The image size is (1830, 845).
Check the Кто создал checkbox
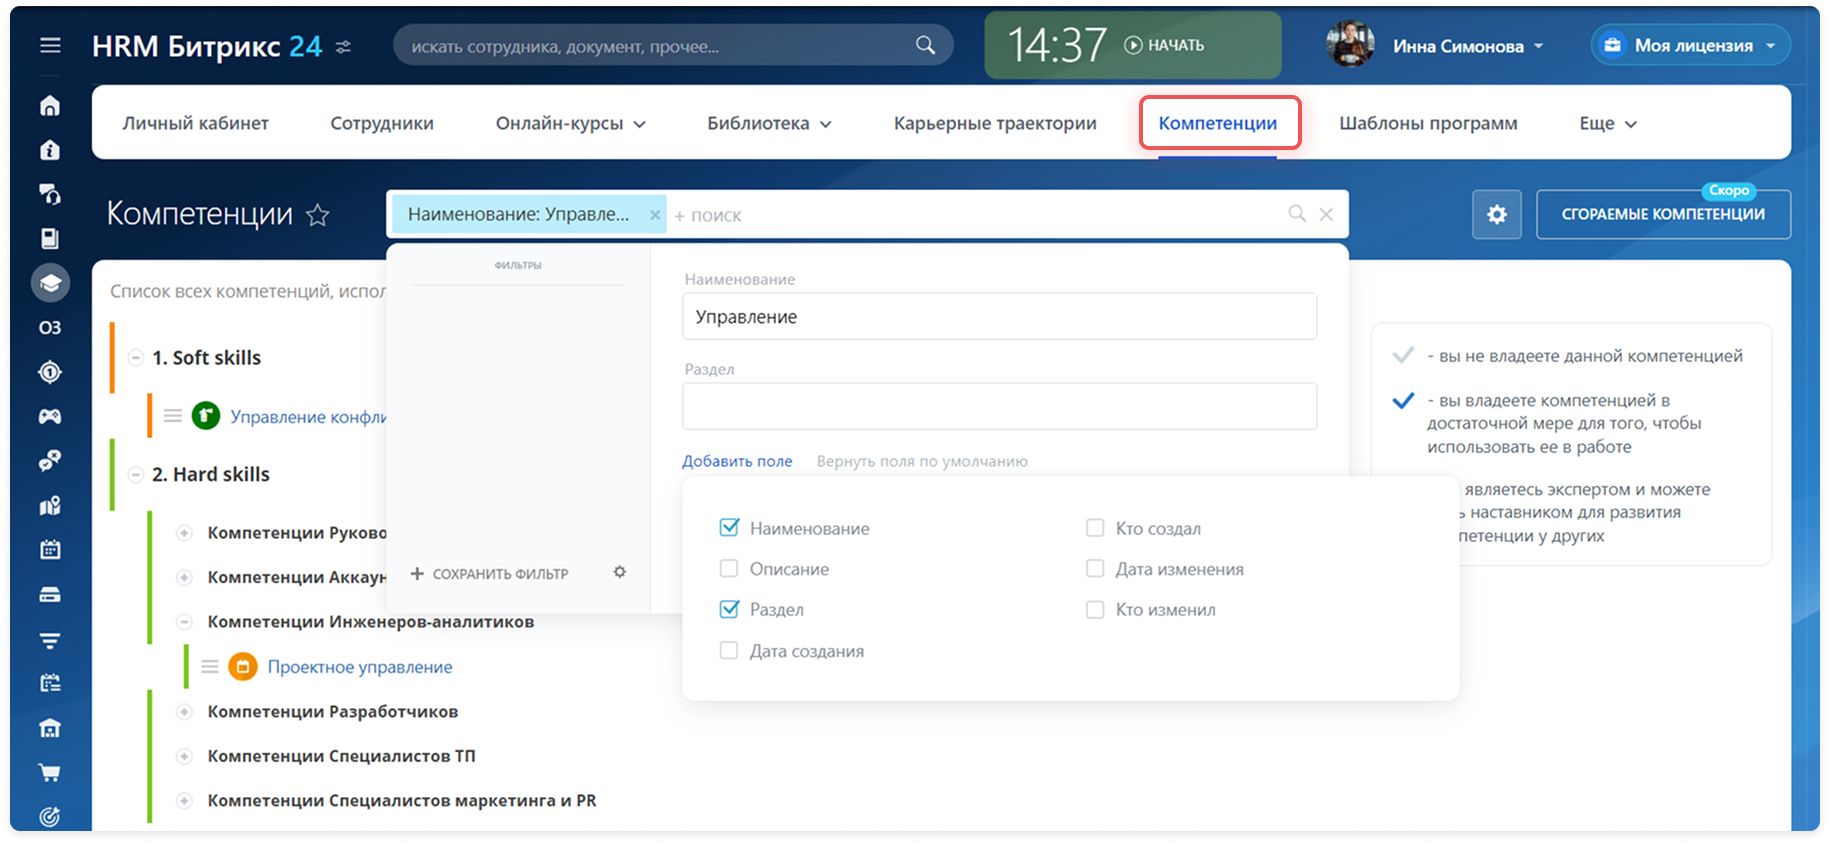(x=1095, y=528)
